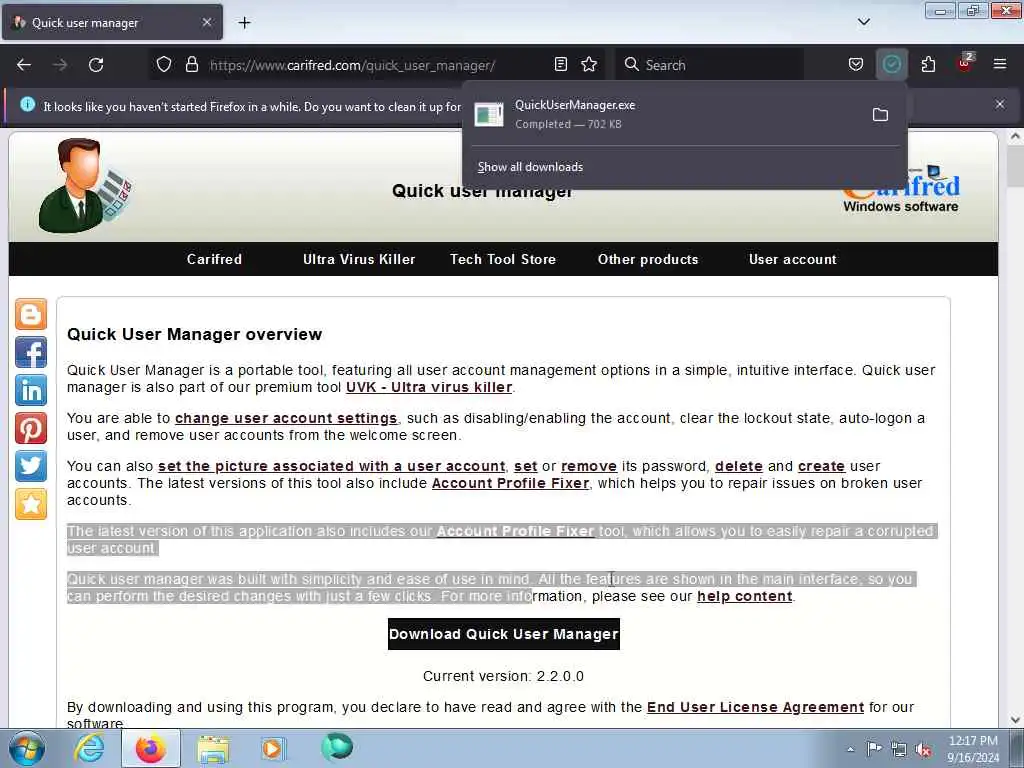Follow the 'remove' password link

[589, 466]
